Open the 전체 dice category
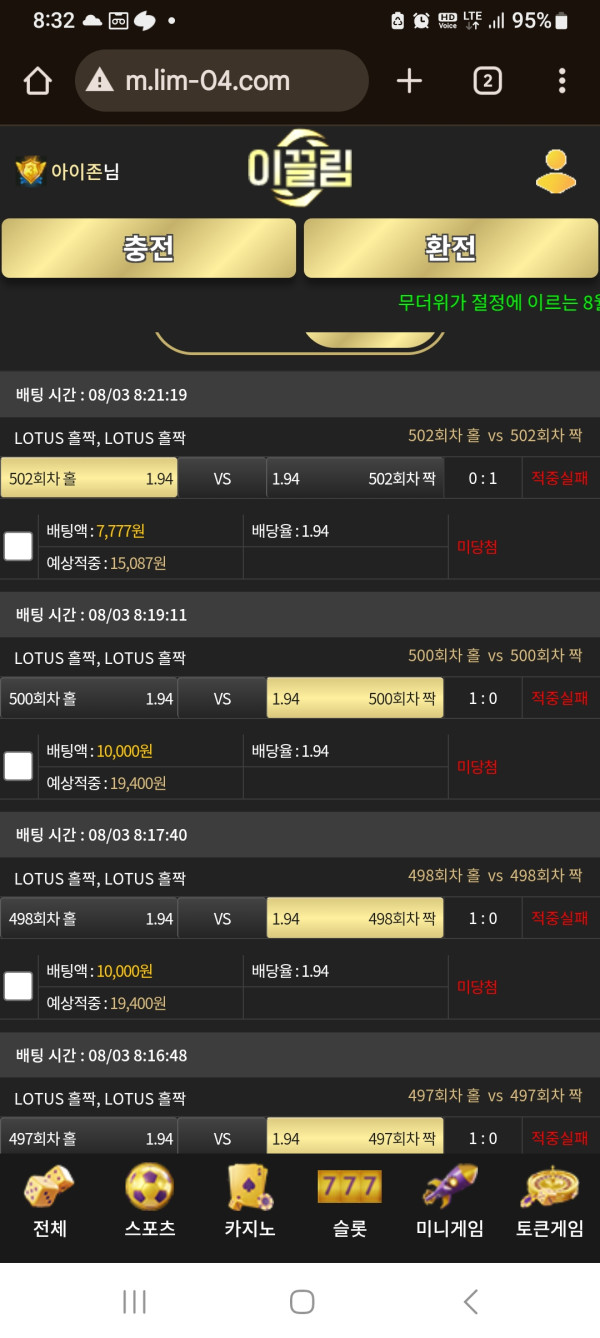This screenshot has width=600, height=1338. pos(49,1201)
